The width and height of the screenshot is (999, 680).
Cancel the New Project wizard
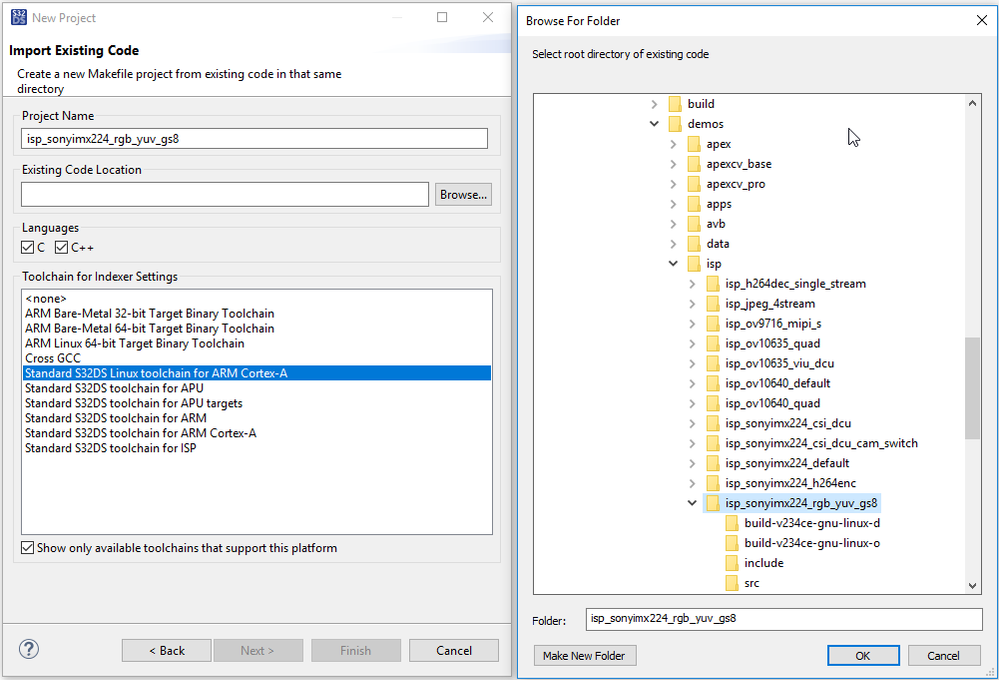point(454,651)
